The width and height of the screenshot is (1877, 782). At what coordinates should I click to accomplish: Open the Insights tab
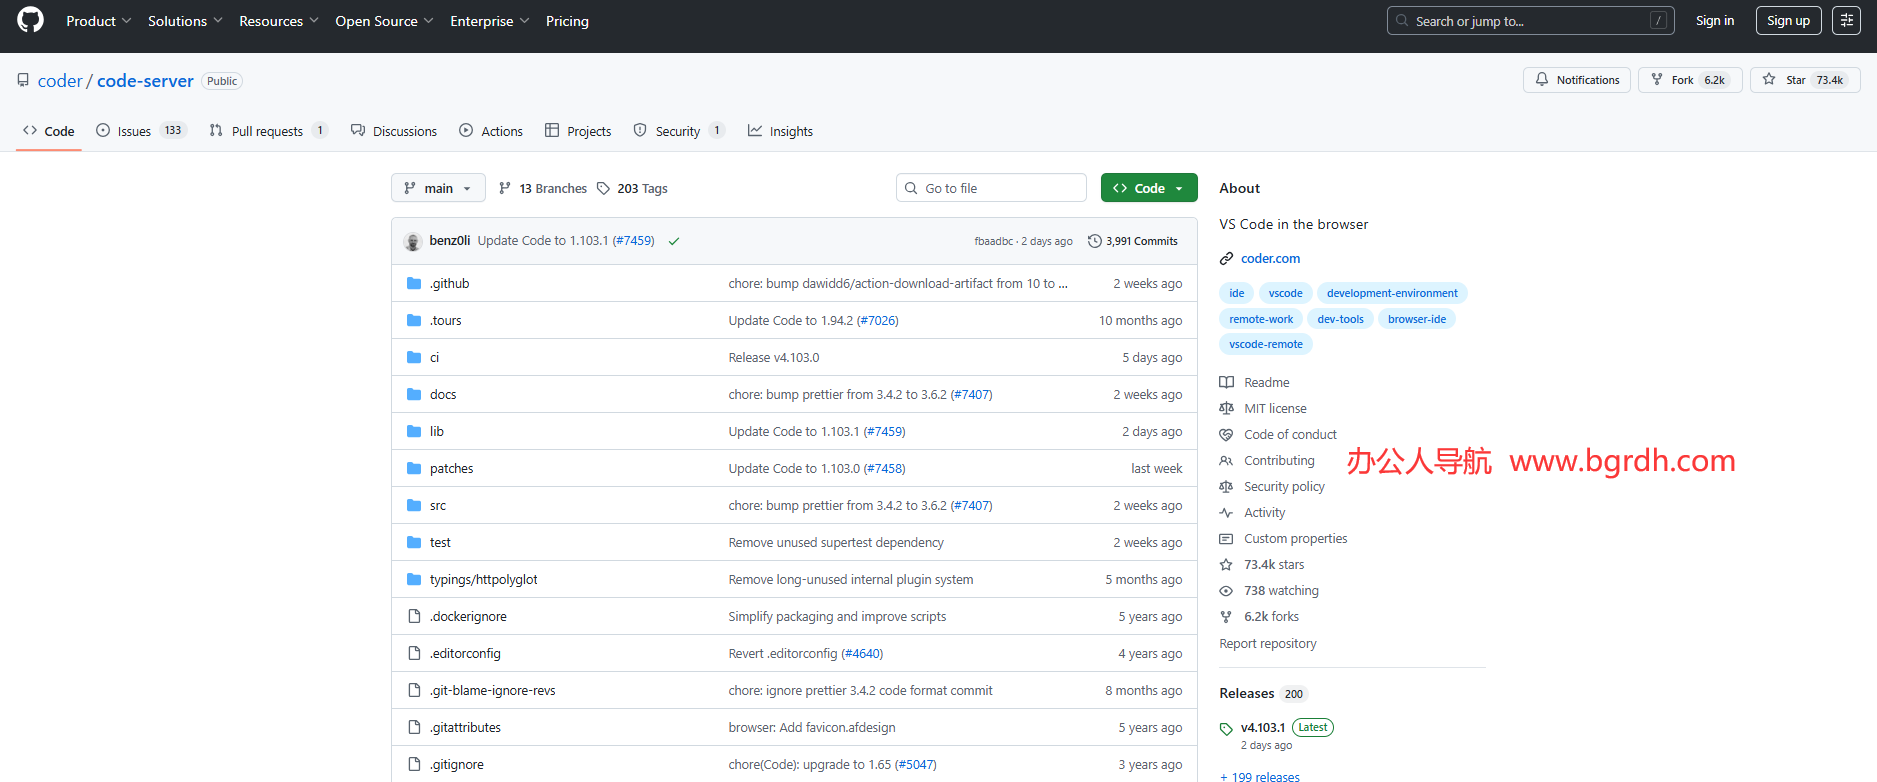[x=780, y=131]
